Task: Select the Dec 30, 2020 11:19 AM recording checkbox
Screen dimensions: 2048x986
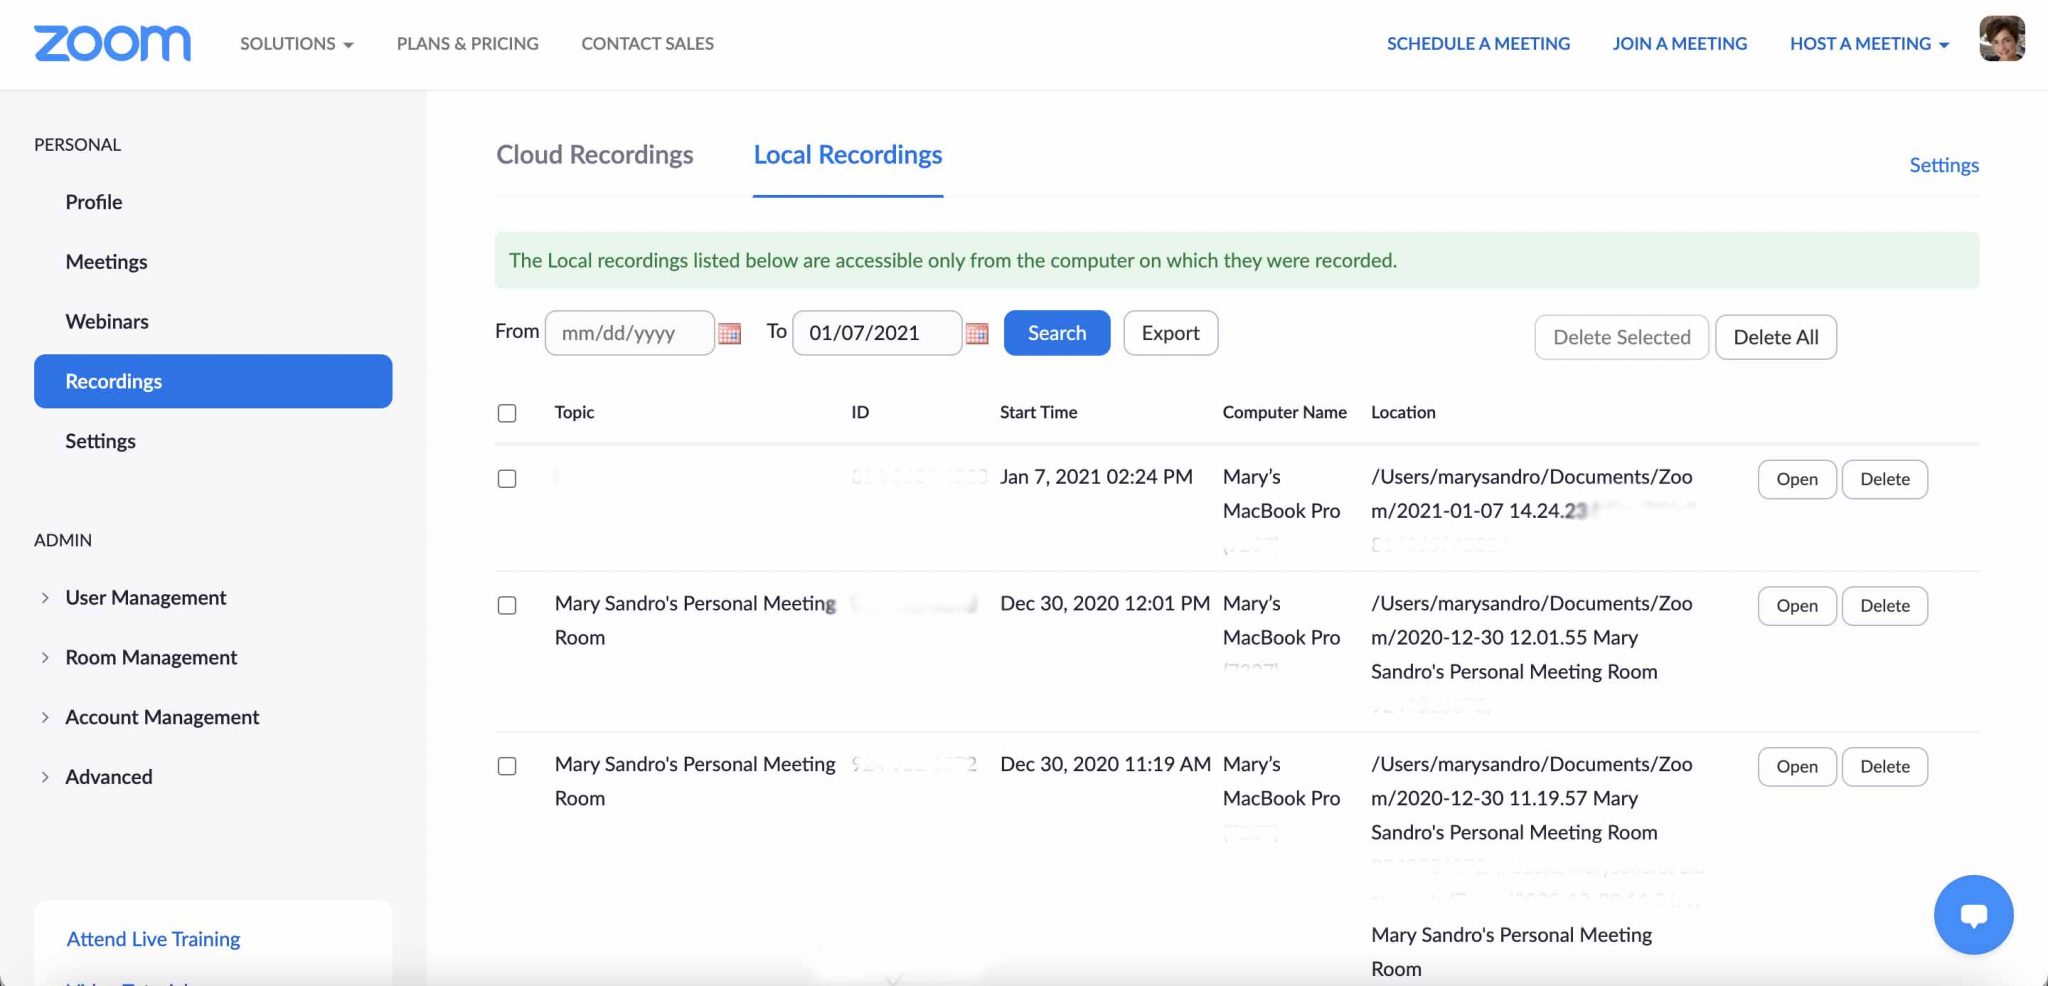Action: [507, 766]
